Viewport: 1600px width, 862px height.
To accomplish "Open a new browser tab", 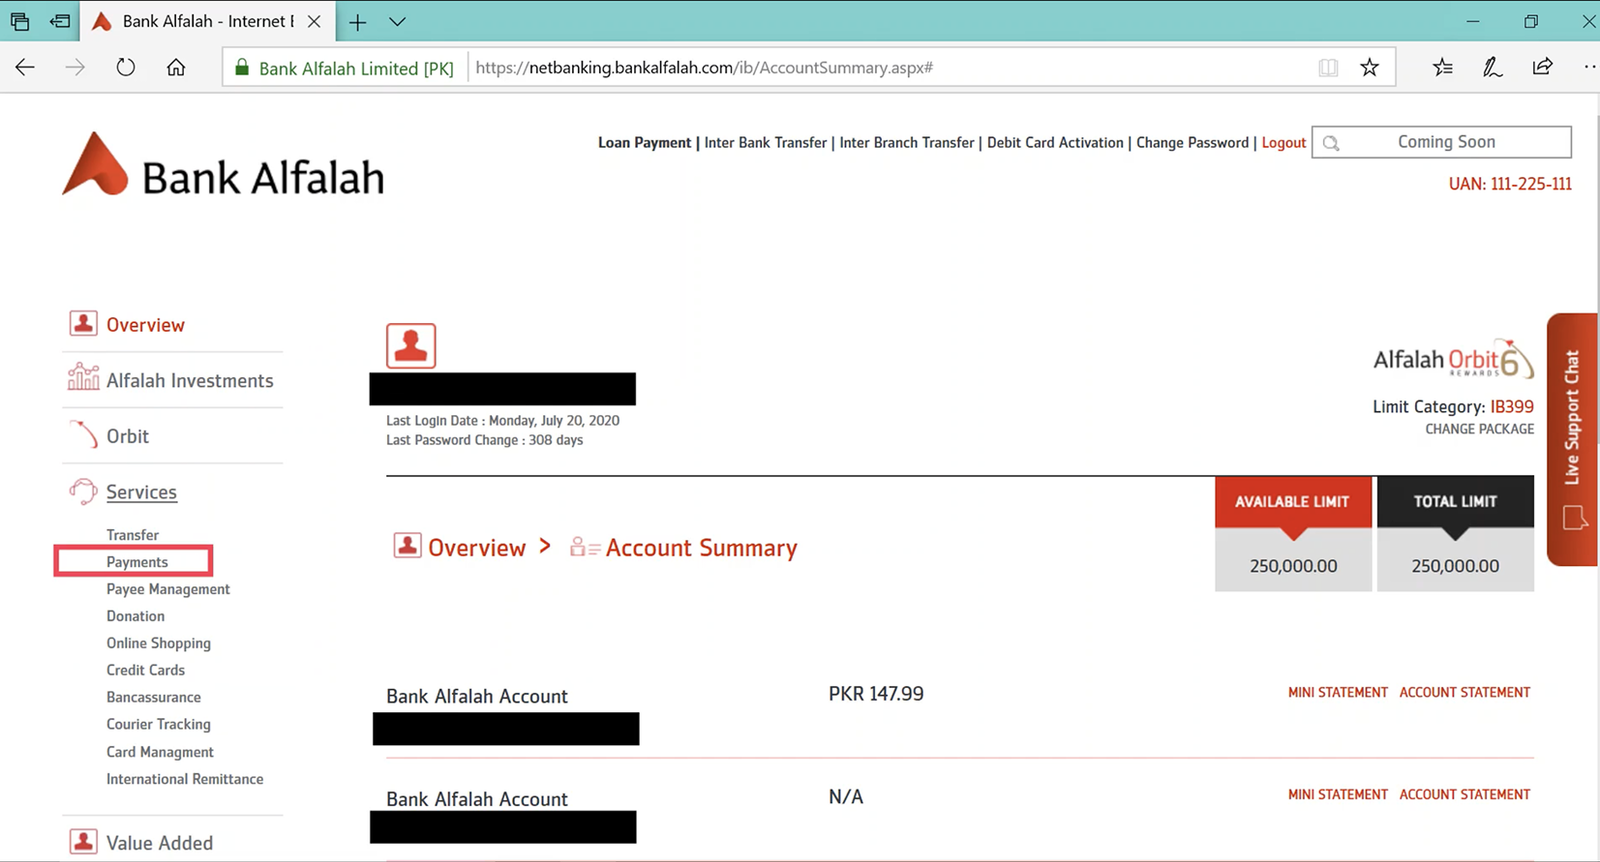I will [357, 22].
